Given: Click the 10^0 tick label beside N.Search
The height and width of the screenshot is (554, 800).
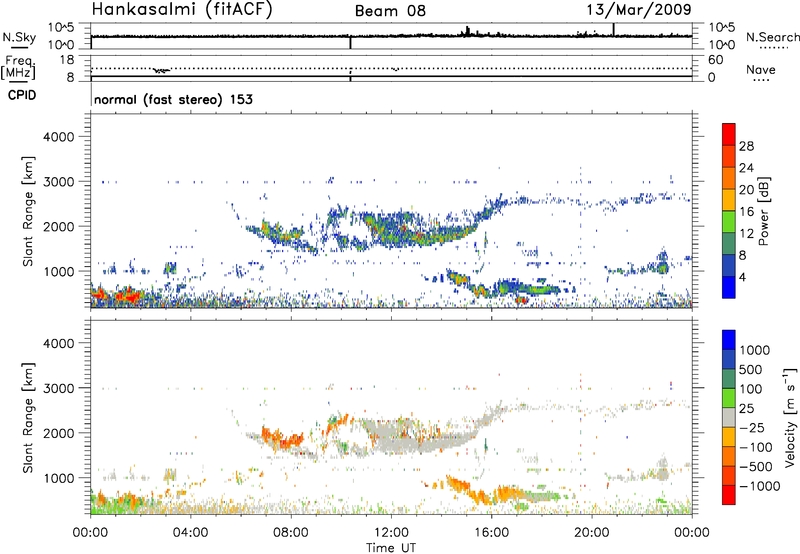Looking at the screenshot, I should click(x=722, y=45).
